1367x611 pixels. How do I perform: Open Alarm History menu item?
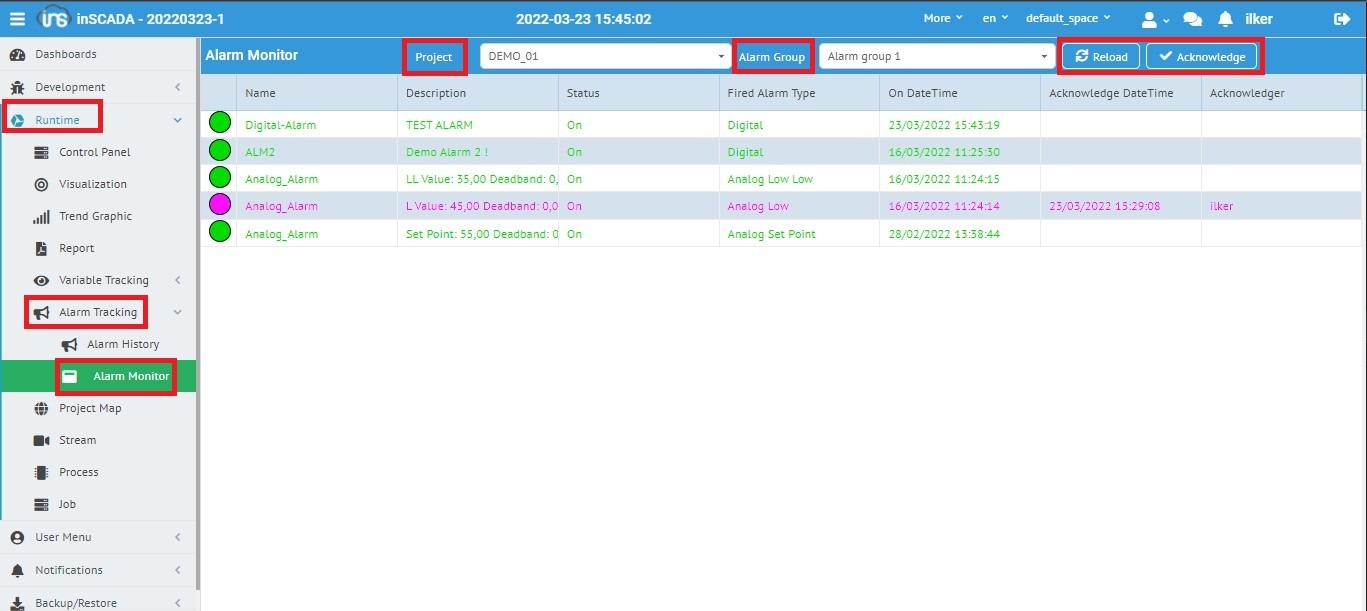pyautogui.click(x=122, y=344)
